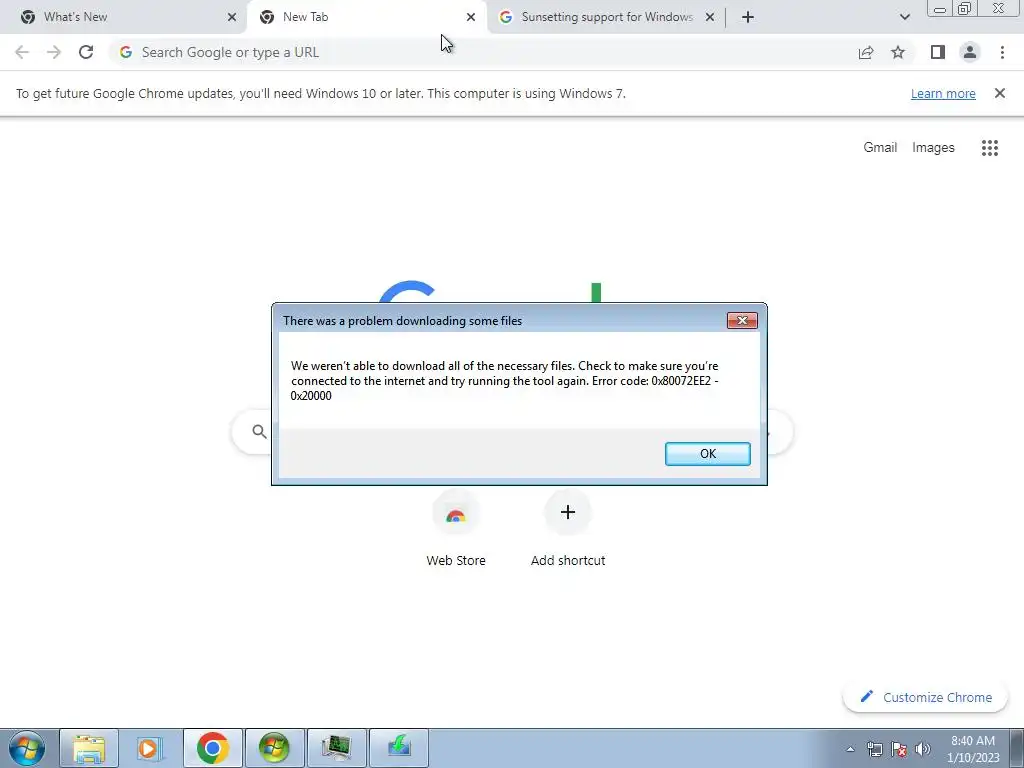The image size is (1024, 768).
Task: Open the Gmail link
Action: [x=880, y=148]
